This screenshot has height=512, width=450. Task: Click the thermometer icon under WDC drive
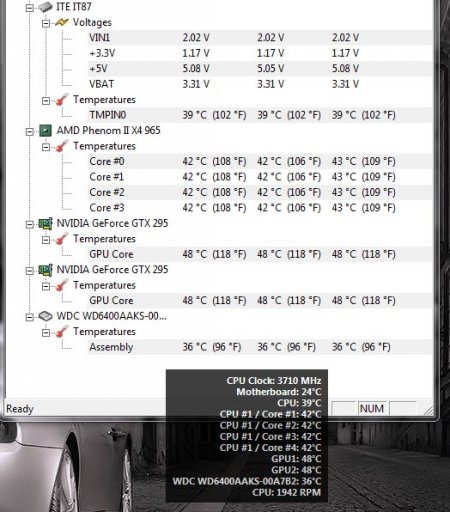[62, 331]
